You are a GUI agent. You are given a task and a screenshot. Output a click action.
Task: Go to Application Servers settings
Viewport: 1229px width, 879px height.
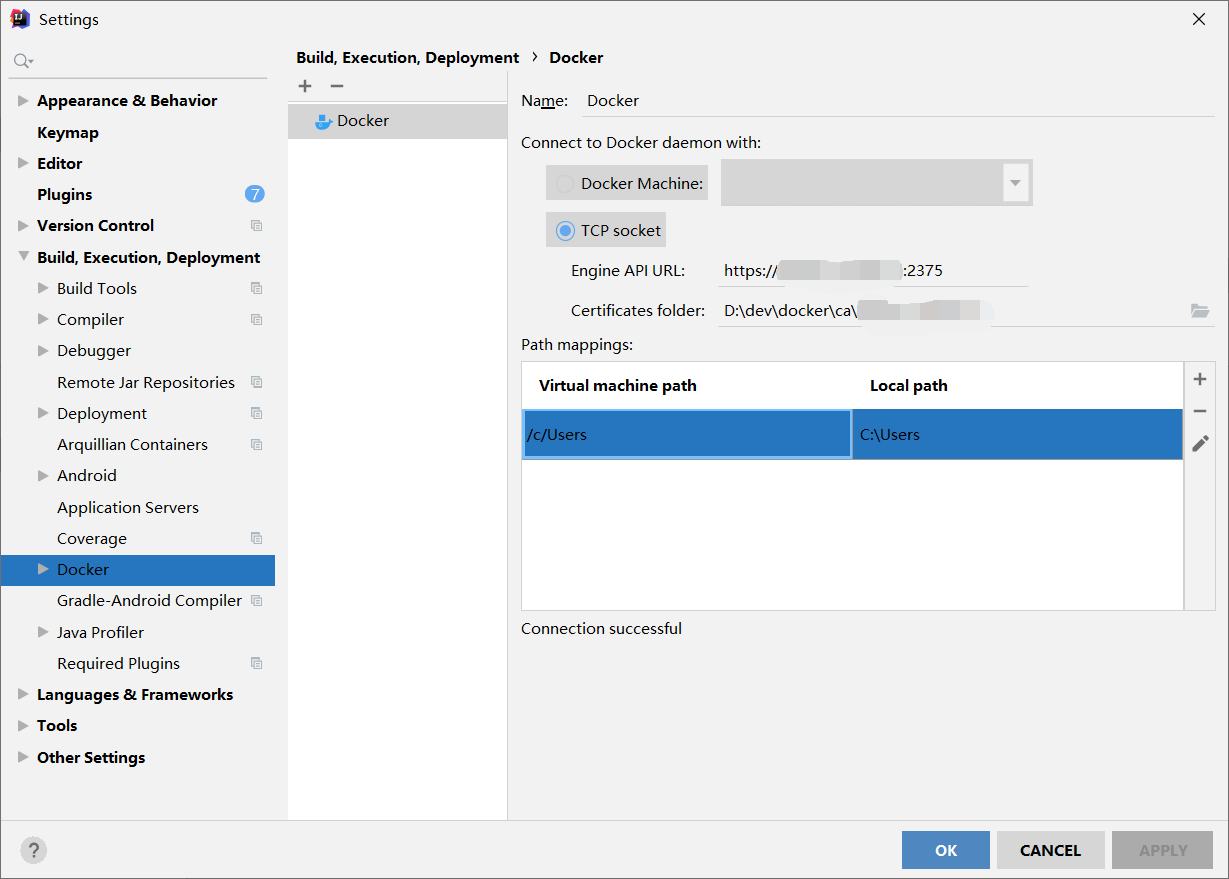(128, 507)
